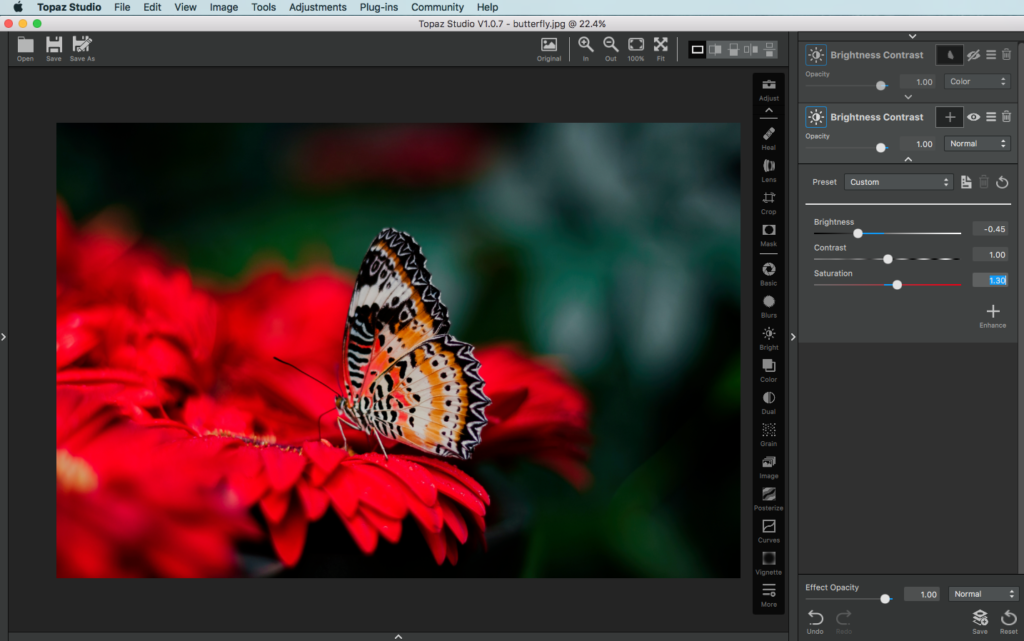Add a Blurs adjustment
The width and height of the screenshot is (1024, 641).
click(x=769, y=306)
